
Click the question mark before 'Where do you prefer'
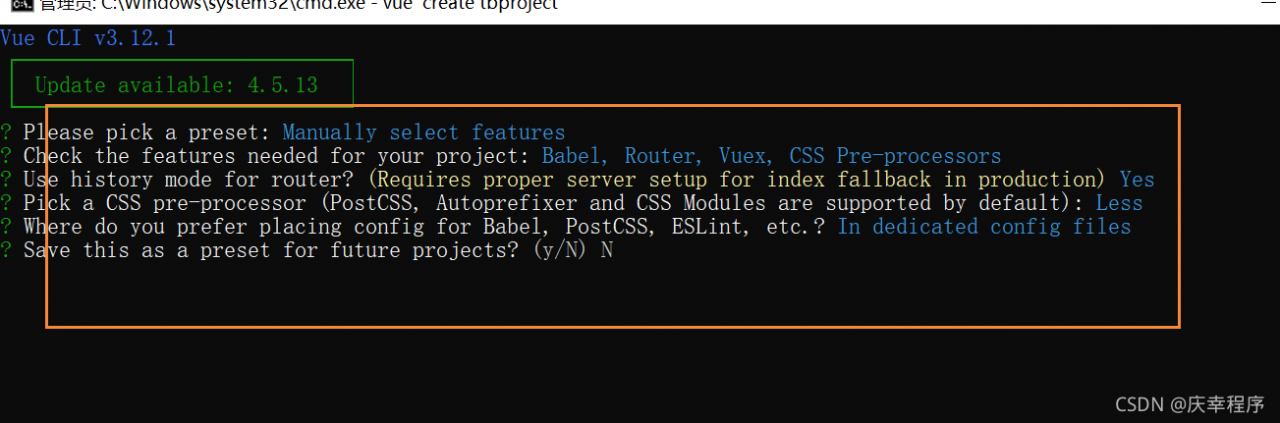click(x=6, y=227)
